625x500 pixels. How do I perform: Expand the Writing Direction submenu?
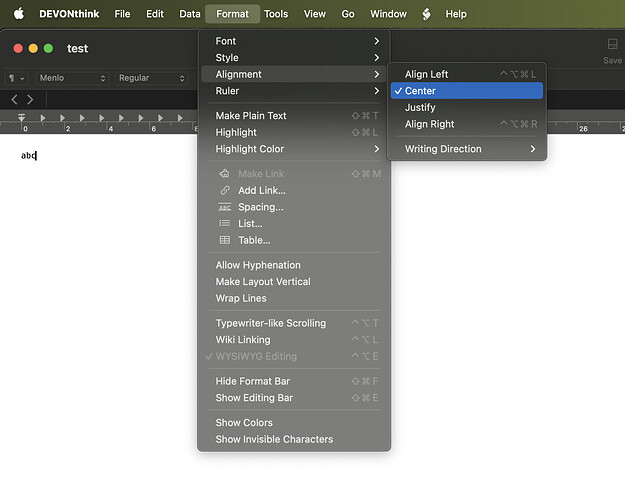coord(467,149)
